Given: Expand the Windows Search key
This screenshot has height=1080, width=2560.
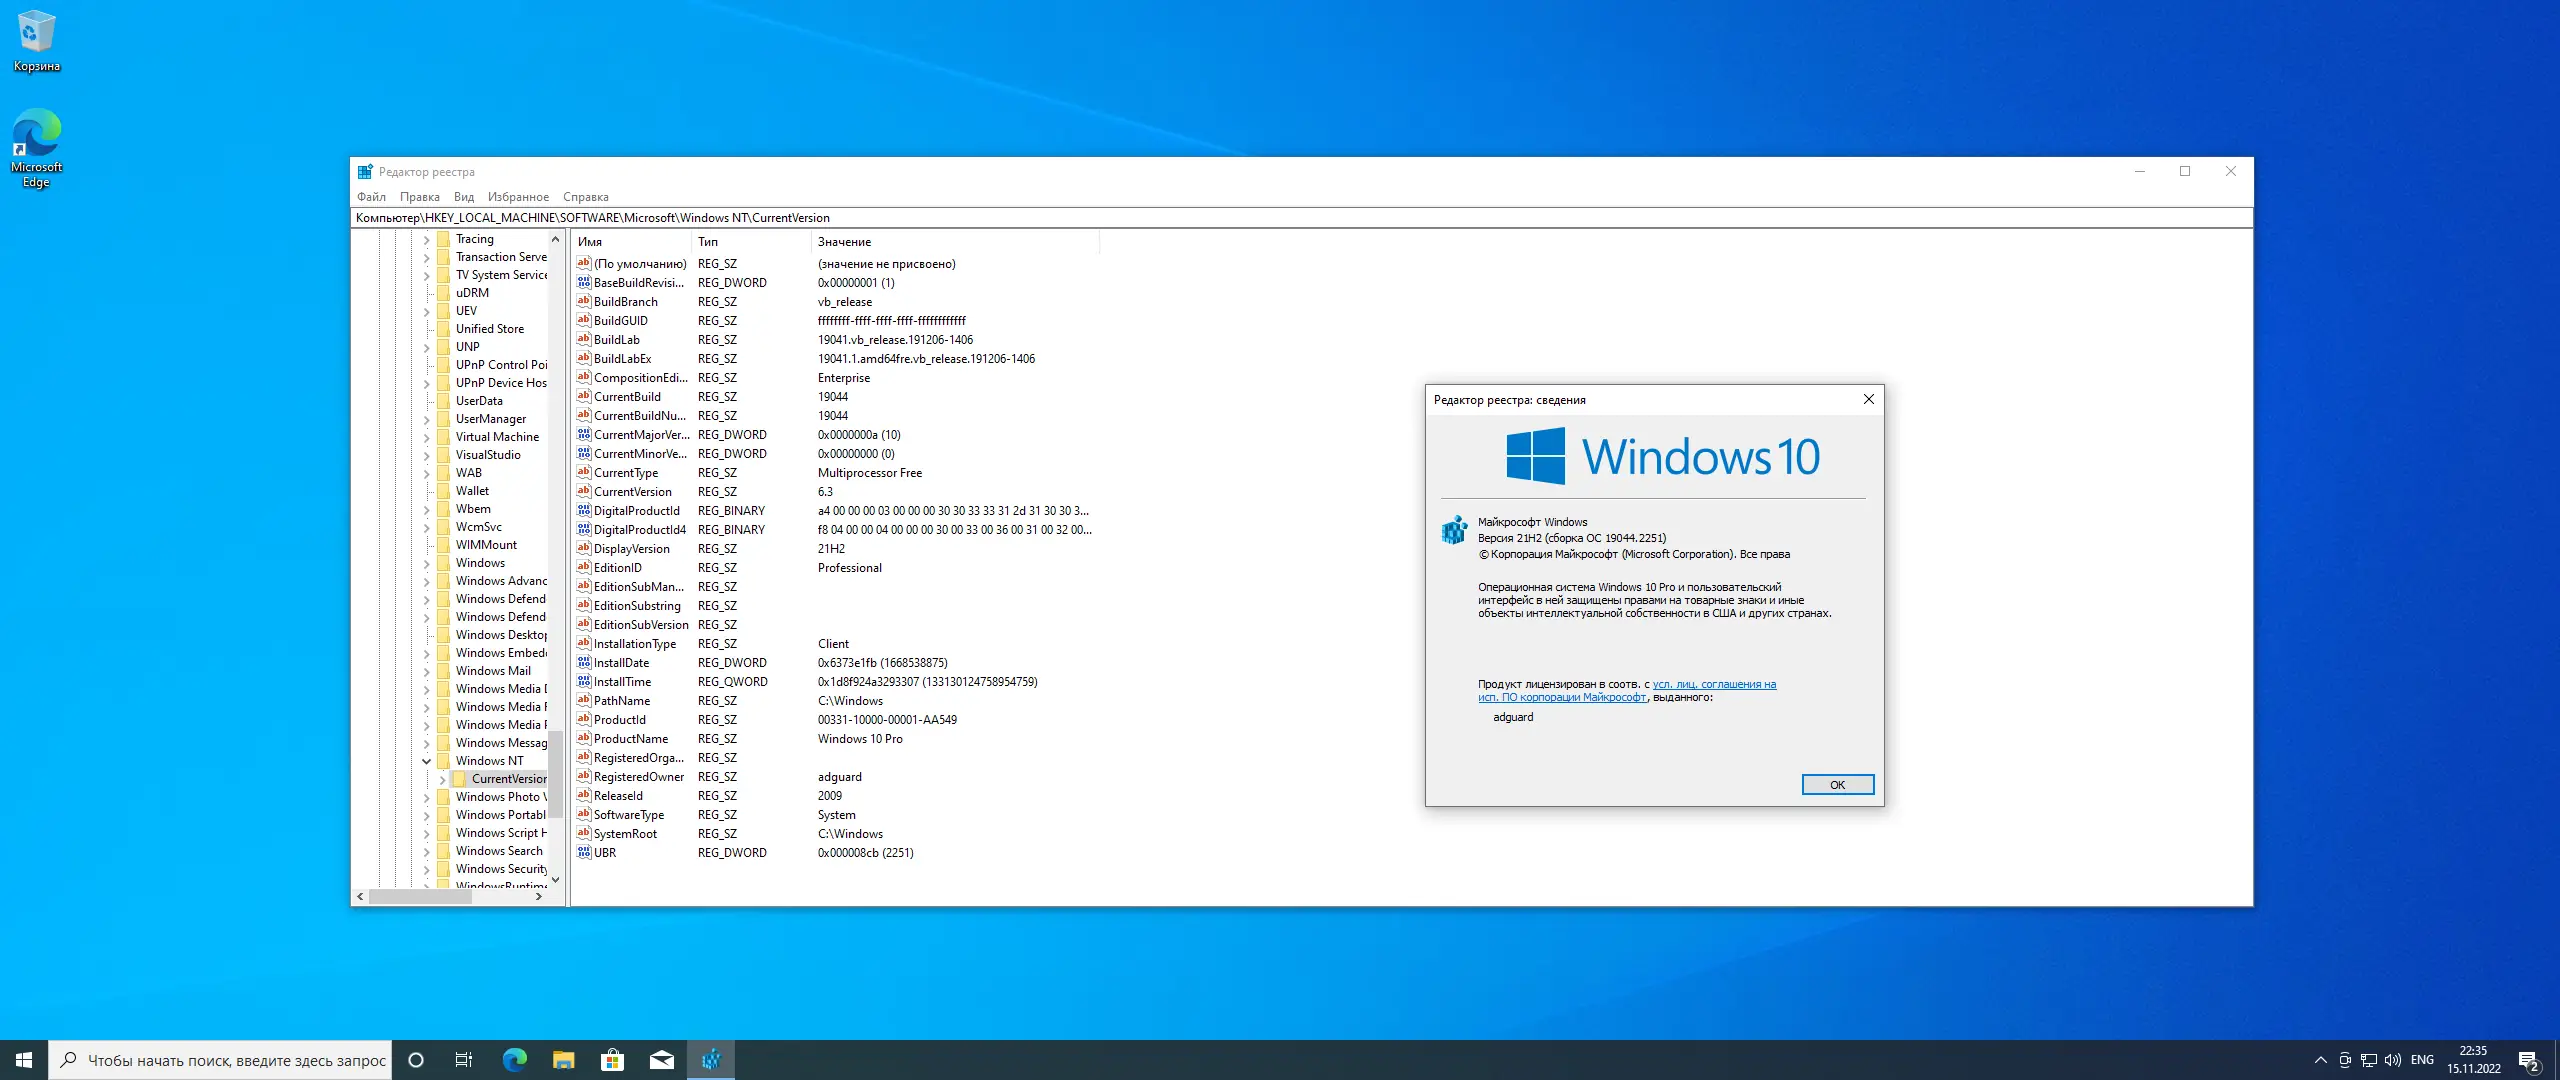Looking at the screenshot, I should [x=427, y=851].
